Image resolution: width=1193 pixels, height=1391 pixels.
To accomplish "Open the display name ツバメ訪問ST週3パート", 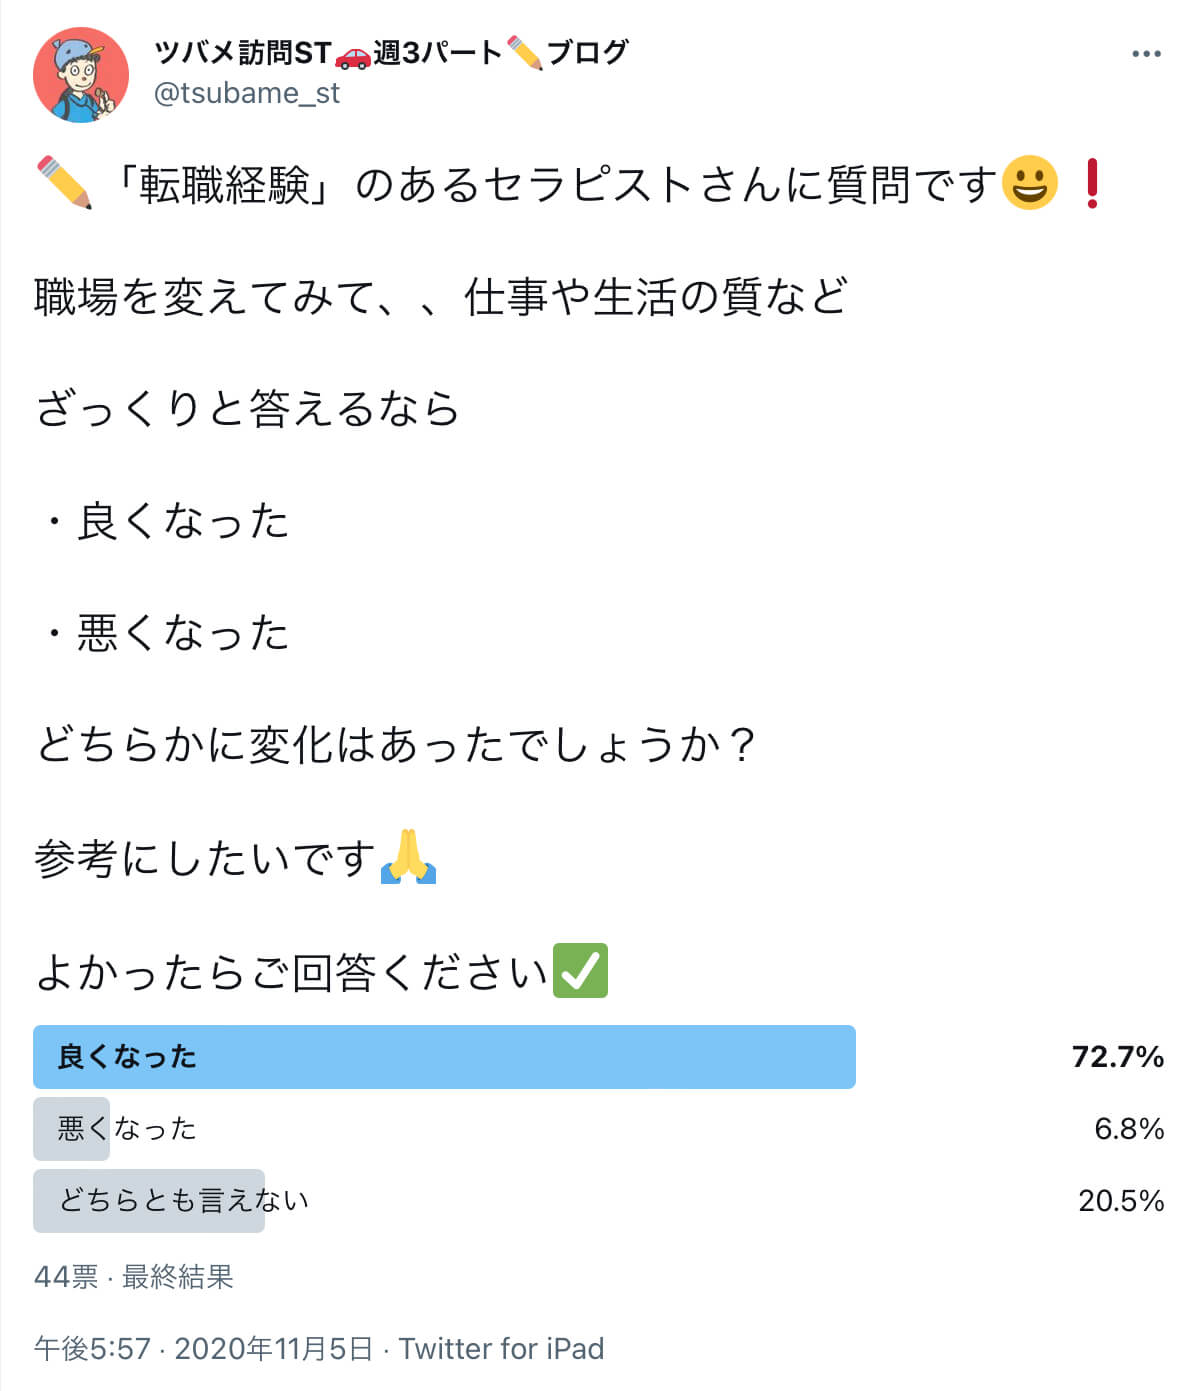I will pyautogui.click(x=391, y=52).
